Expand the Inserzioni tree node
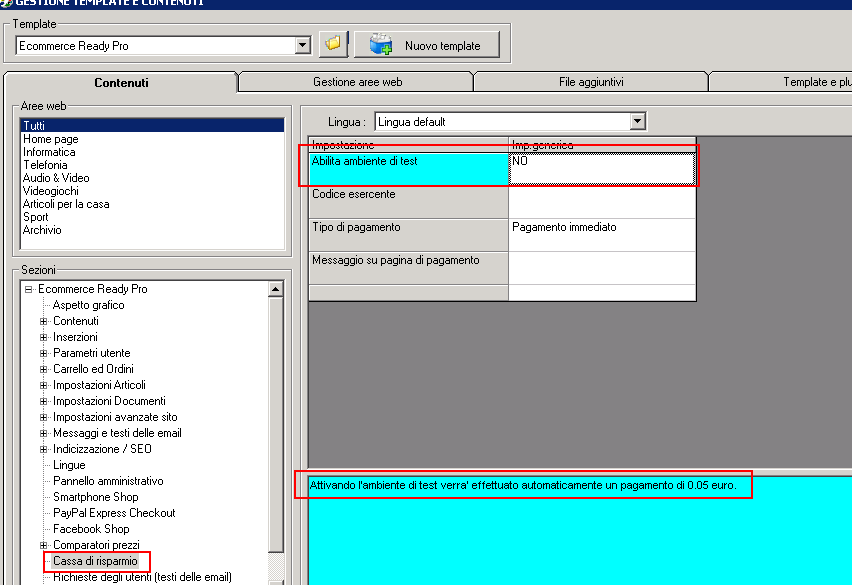This screenshot has width=852, height=585. coord(43,337)
